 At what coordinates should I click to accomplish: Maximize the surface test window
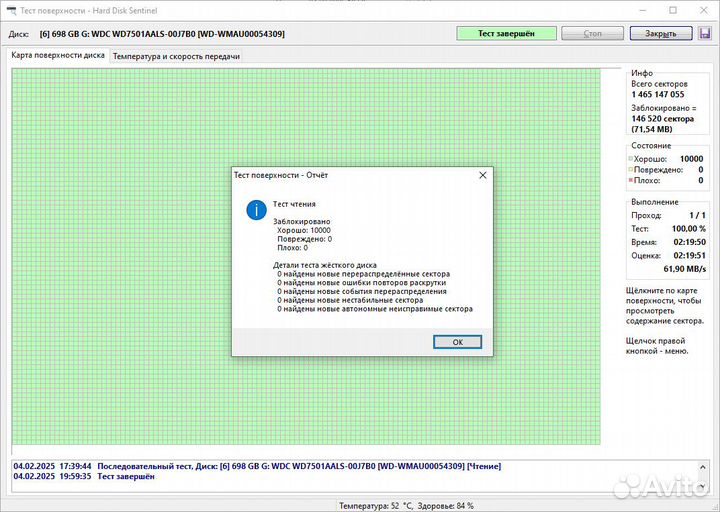[x=657, y=9]
